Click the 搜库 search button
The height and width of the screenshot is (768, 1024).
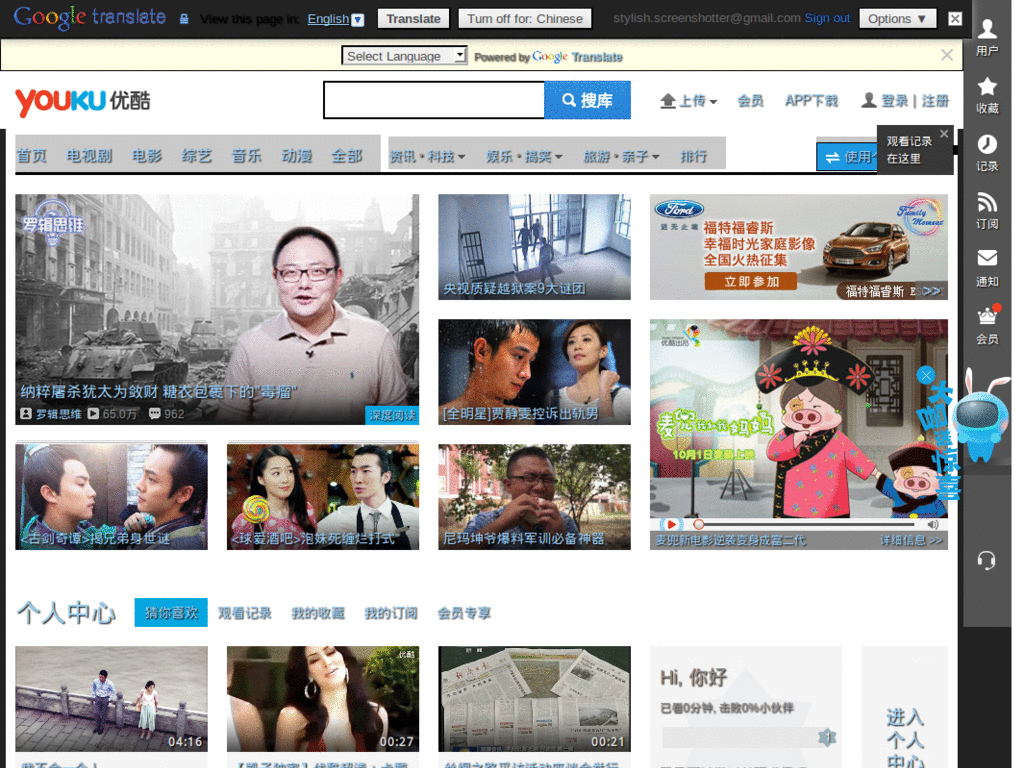pyautogui.click(x=587, y=100)
